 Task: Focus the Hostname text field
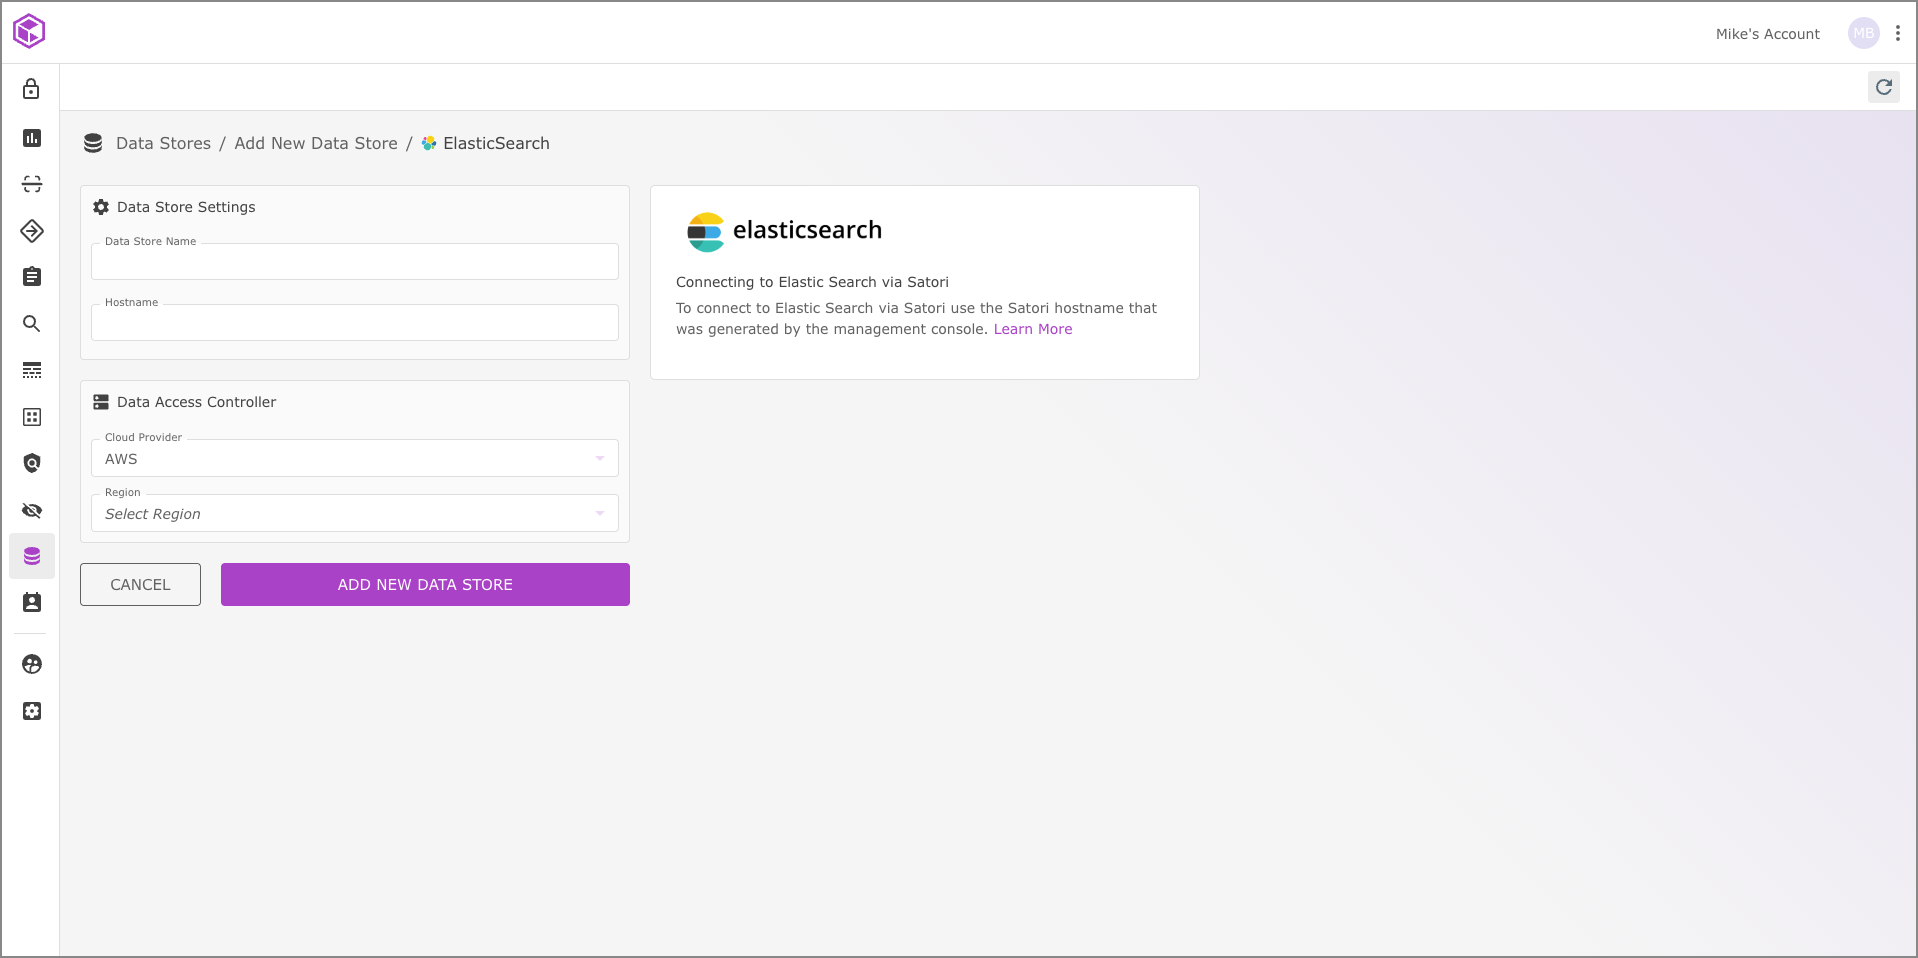point(354,323)
